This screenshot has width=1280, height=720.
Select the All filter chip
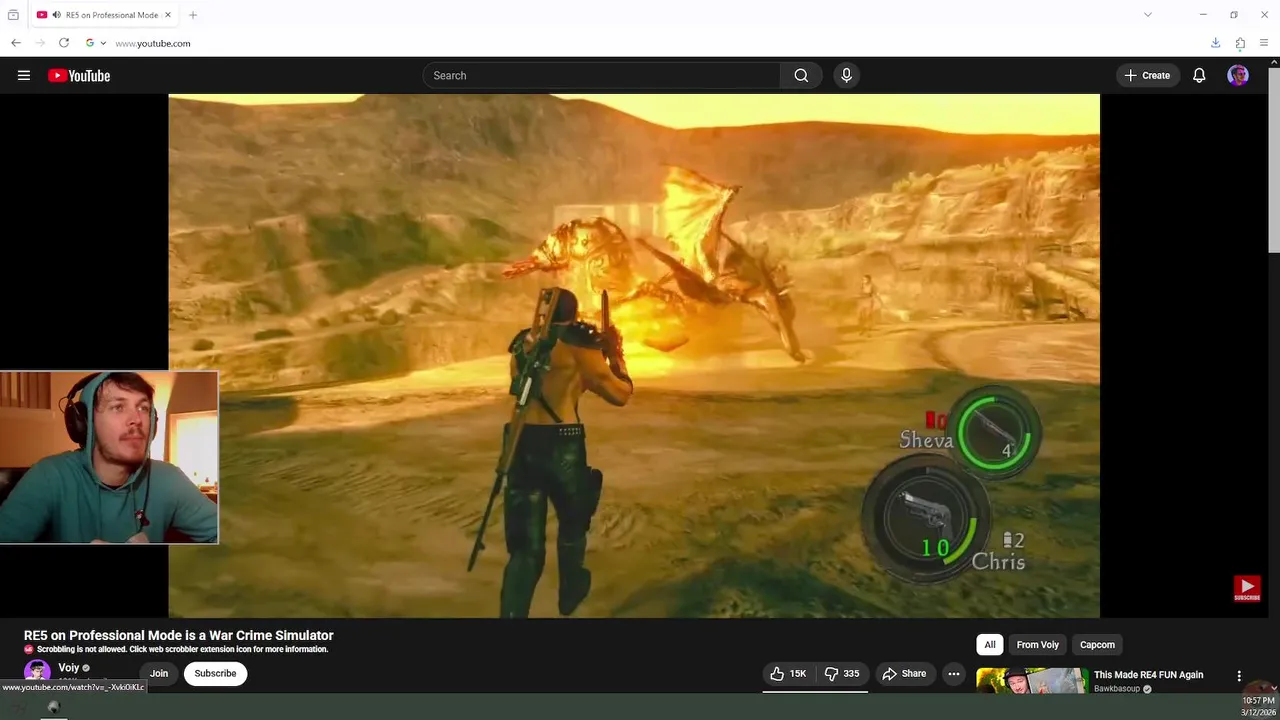990,645
